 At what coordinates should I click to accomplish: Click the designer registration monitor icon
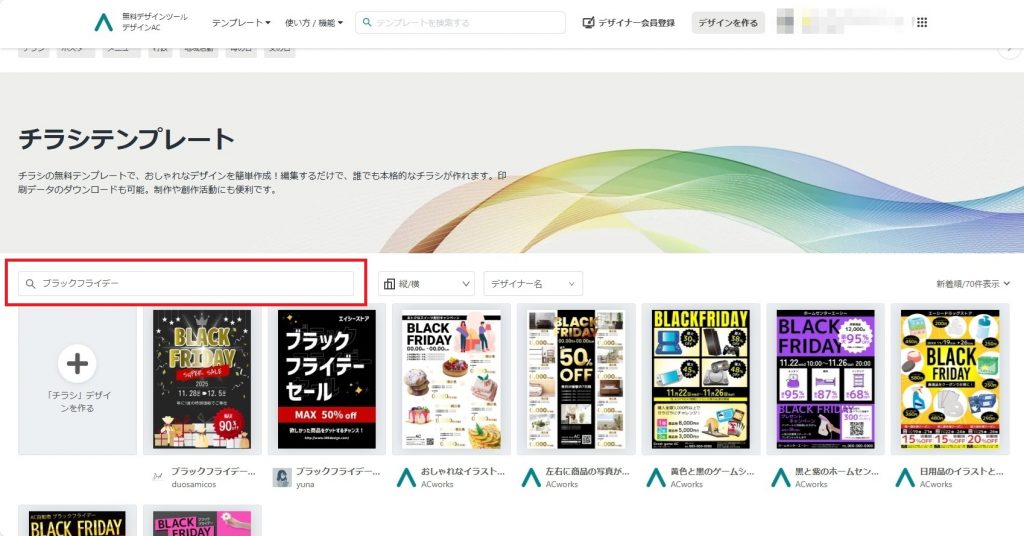[588, 23]
